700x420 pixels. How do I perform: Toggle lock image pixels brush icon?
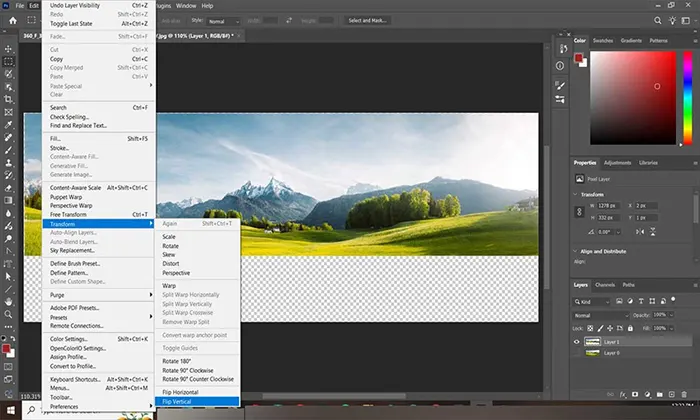click(600, 328)
